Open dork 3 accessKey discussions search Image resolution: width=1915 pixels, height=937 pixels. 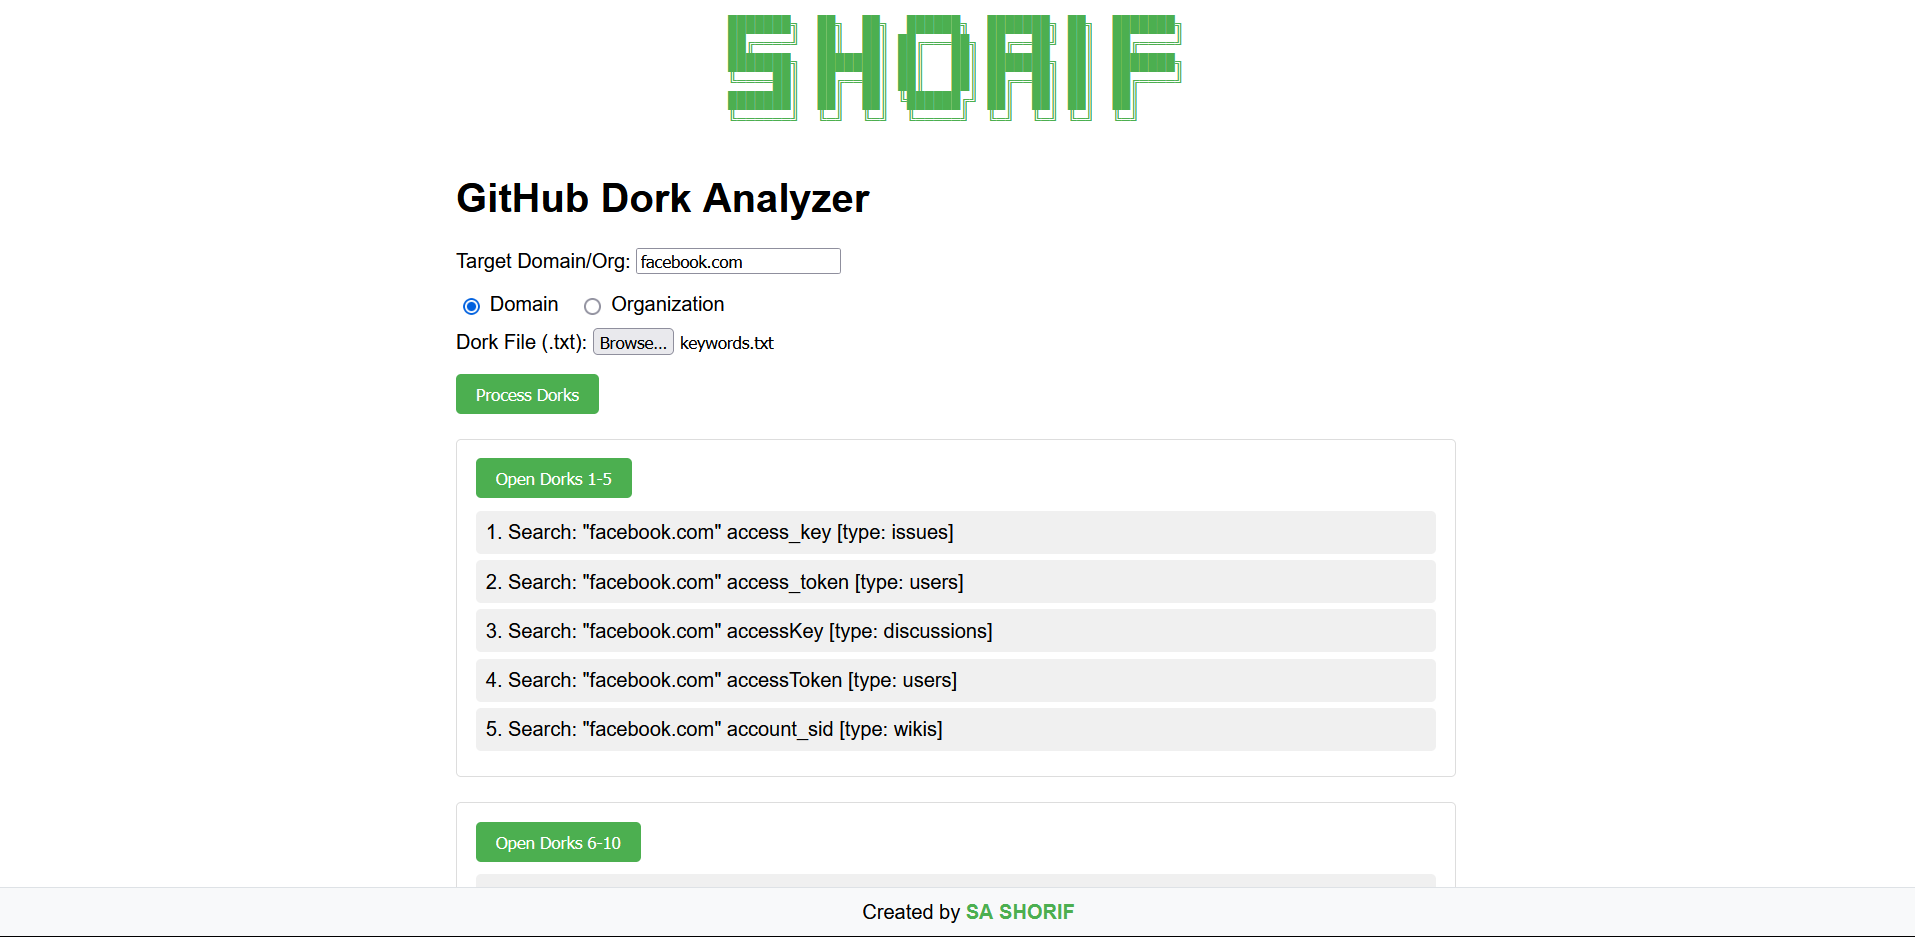click(955, 631)
